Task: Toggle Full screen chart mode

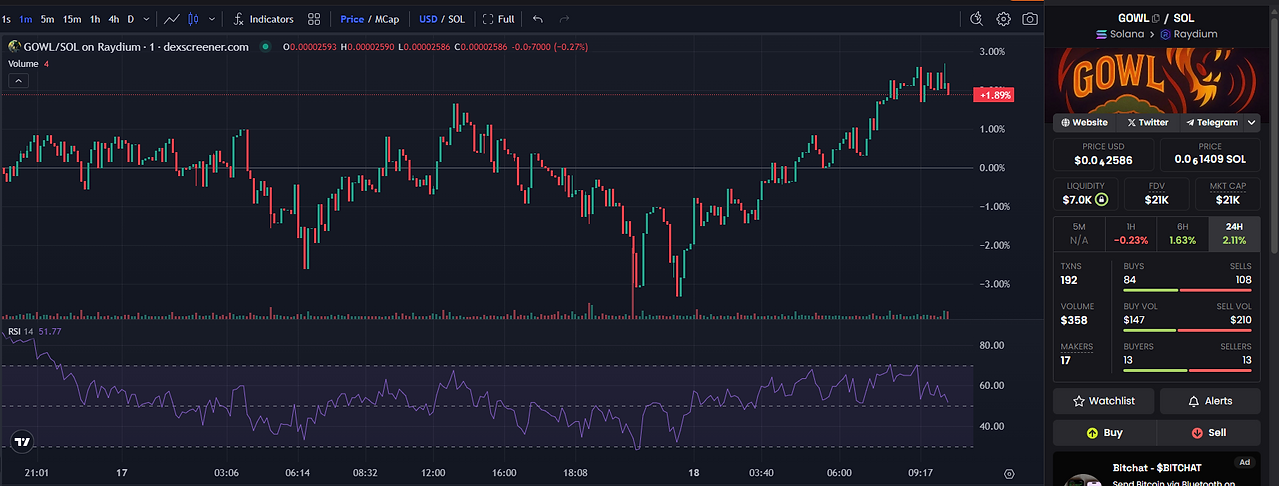Action: click(x=498, y=19)
